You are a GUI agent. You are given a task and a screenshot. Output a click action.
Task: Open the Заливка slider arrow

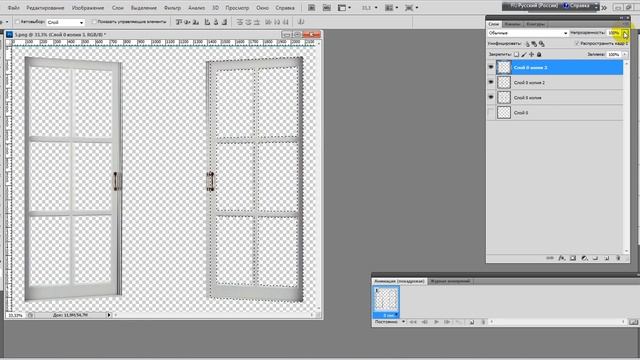click(x=625, y=54)
